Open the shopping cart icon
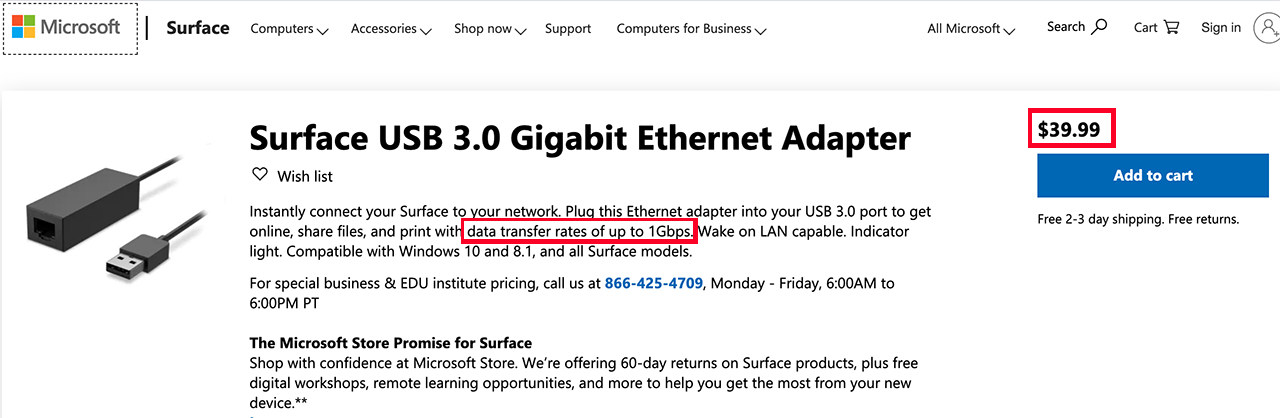Viewport: 1280px width, 418px height. coord(1171,28)
